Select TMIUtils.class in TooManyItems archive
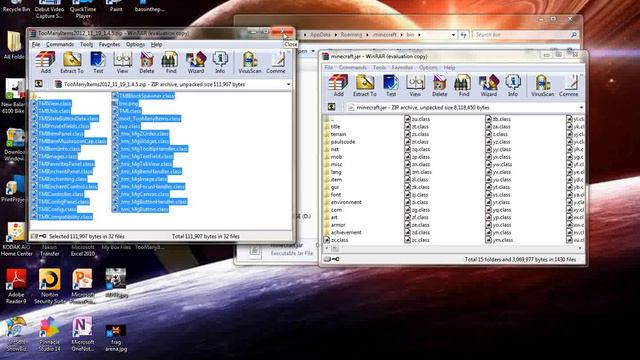The width and height of the screenshot is (640, 360). [x=51, y=111]
